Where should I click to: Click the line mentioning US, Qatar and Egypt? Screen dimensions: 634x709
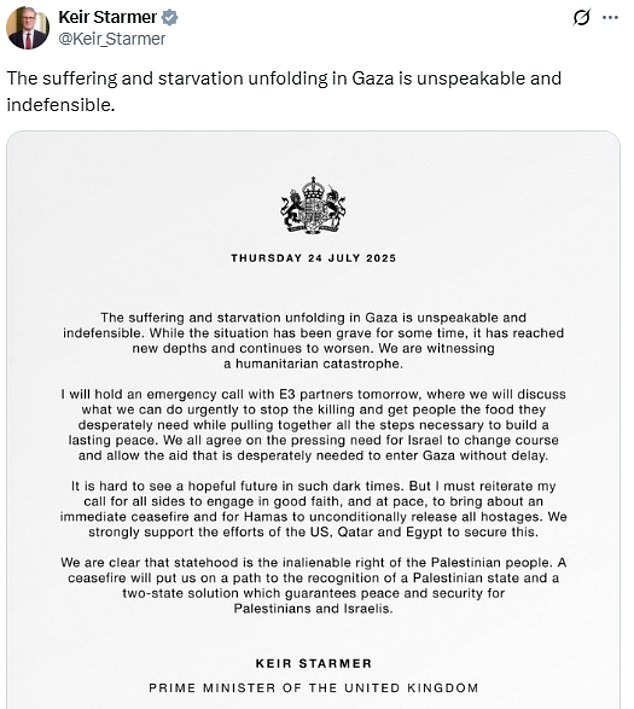313,532
